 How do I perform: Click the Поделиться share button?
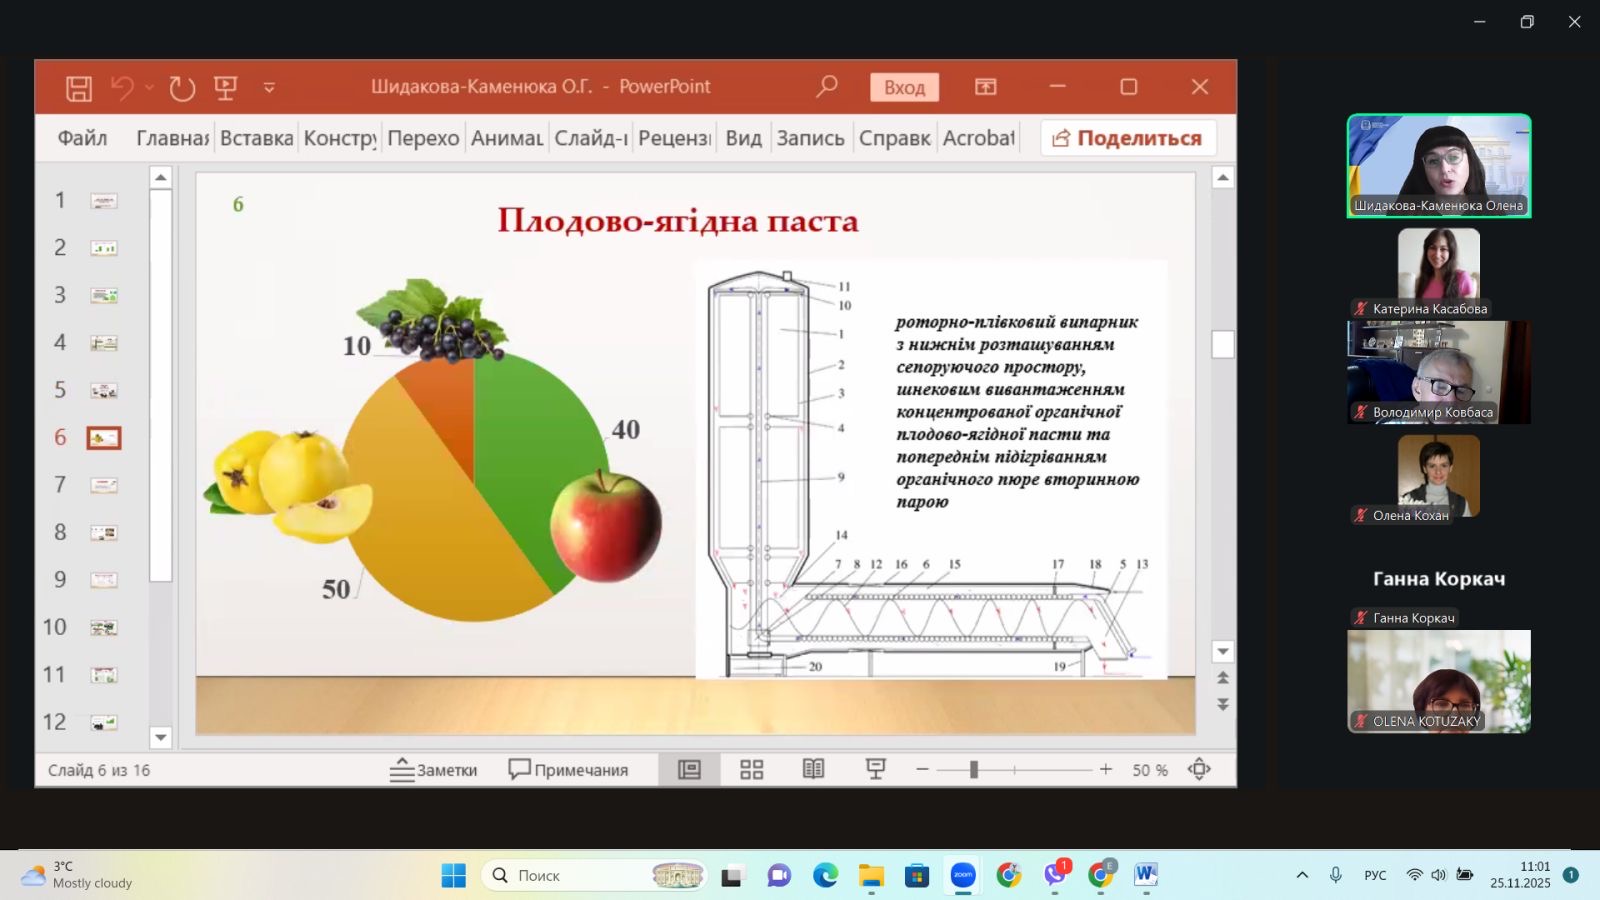coord(1127,138)
